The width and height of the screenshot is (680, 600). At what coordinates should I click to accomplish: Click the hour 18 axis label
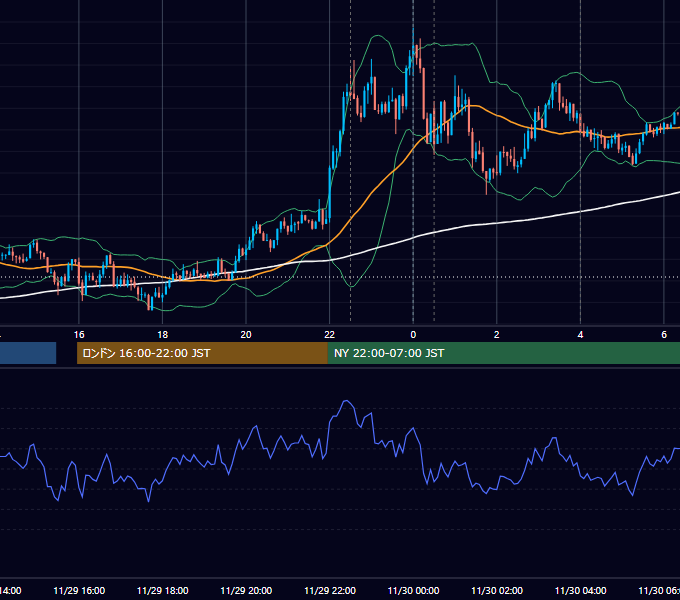[x=163, y=335]
